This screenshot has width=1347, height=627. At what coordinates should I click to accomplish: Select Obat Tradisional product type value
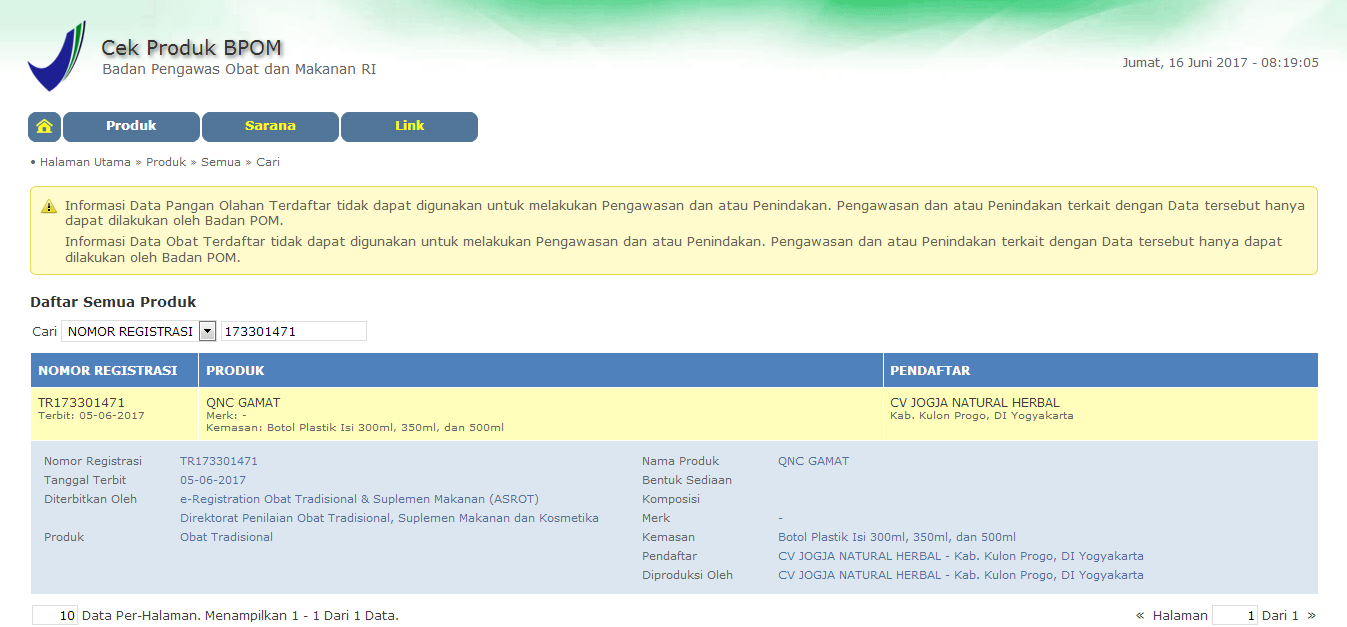point(226,537)
